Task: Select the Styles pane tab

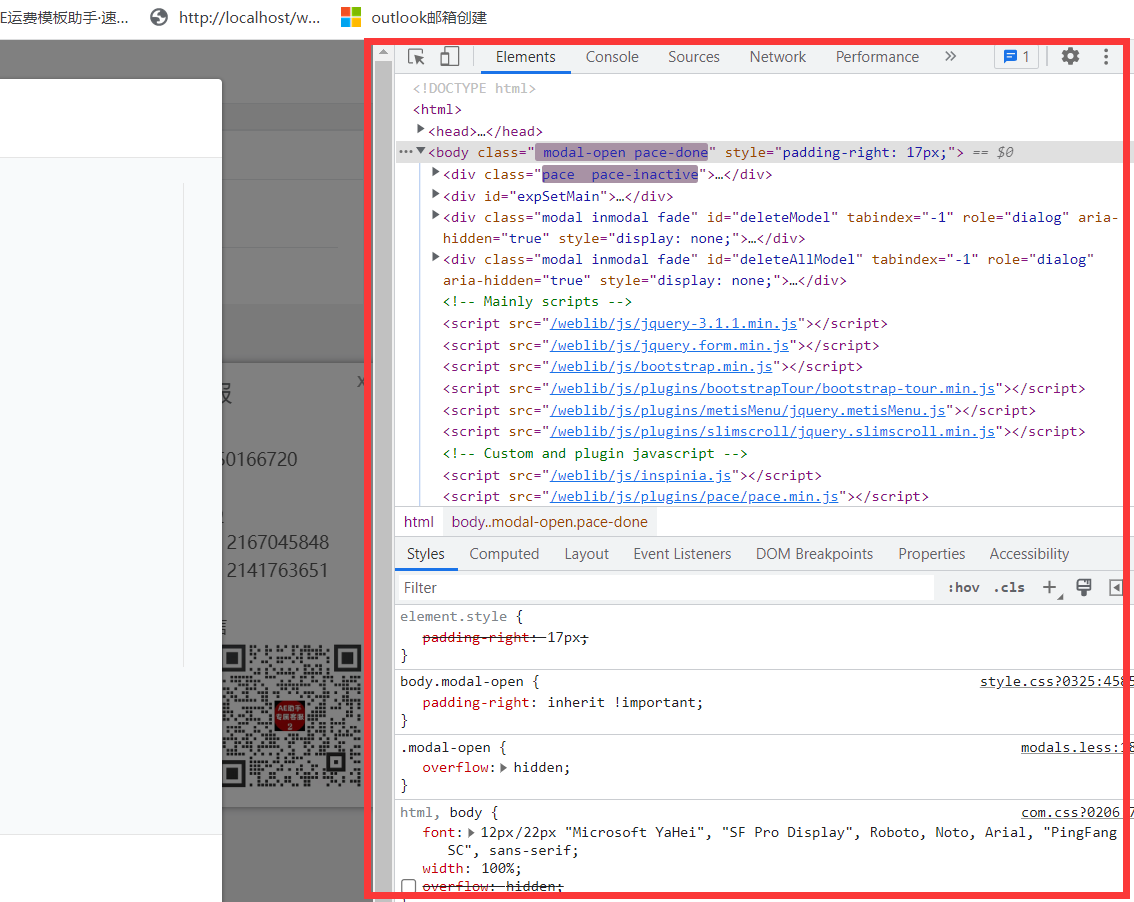Action: tap(425, 554)
